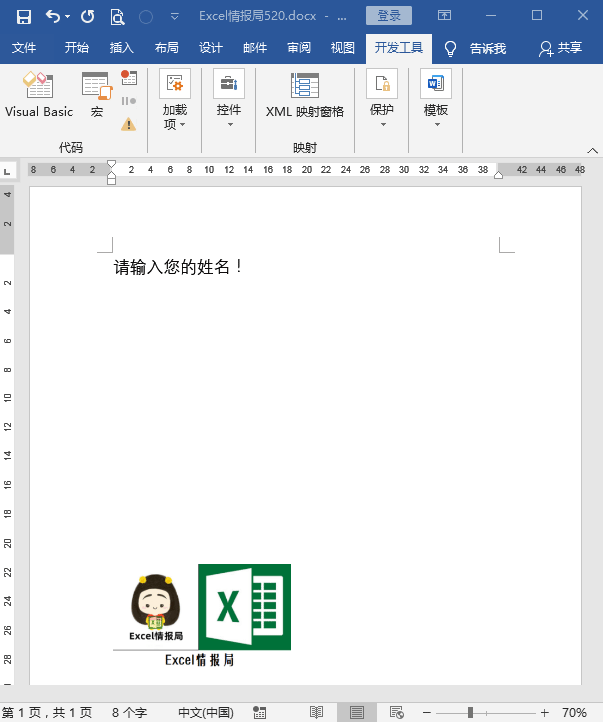Start recording a macro
The height and width of the screenshot is (722, 603).
click(129, 77)
